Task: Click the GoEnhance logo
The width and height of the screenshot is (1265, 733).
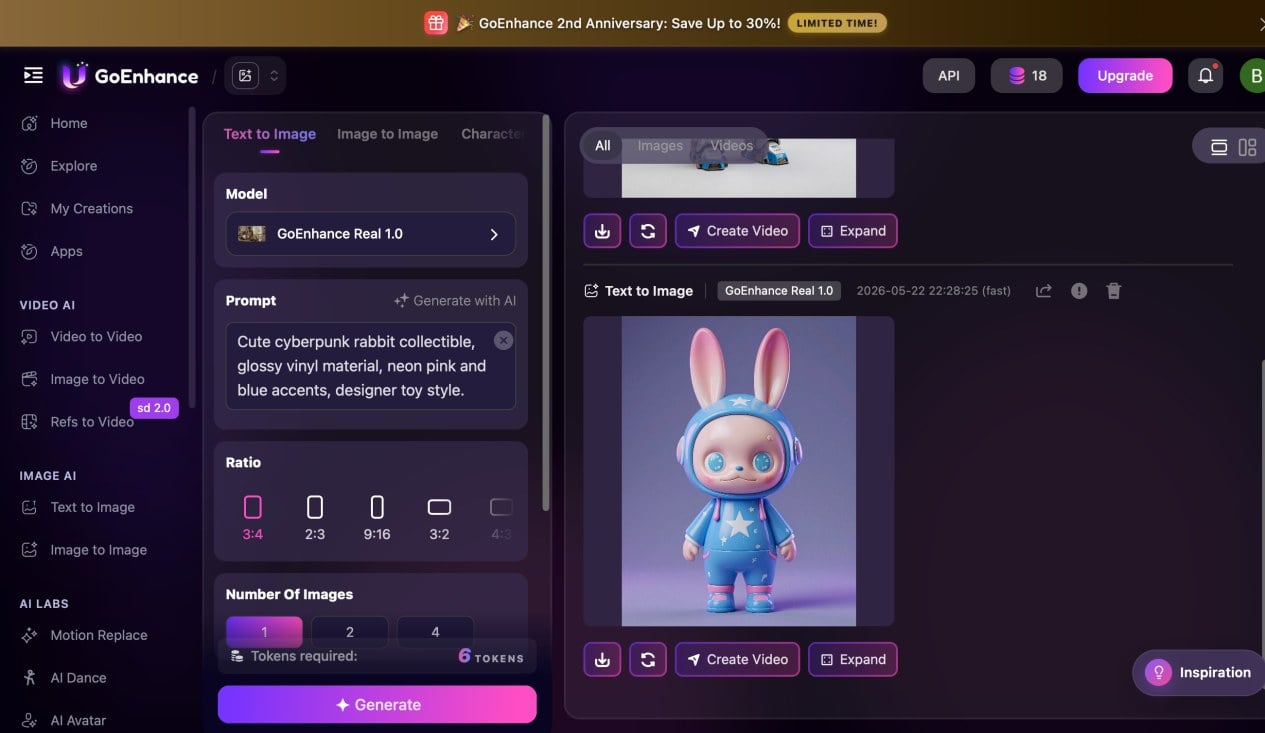Action: click(x=128, y=76)
